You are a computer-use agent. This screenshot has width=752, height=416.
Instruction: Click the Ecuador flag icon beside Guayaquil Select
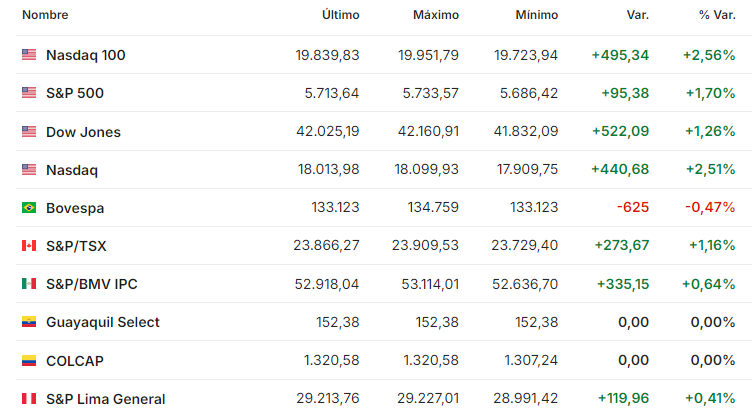pyautogui.click(x=29, y=322)
